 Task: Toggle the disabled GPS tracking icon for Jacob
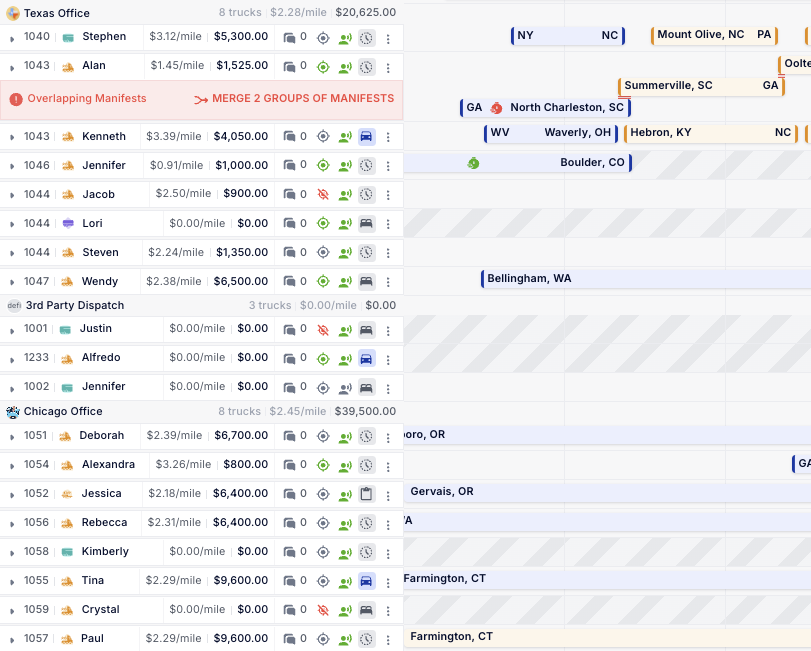[x=323, y=195]
